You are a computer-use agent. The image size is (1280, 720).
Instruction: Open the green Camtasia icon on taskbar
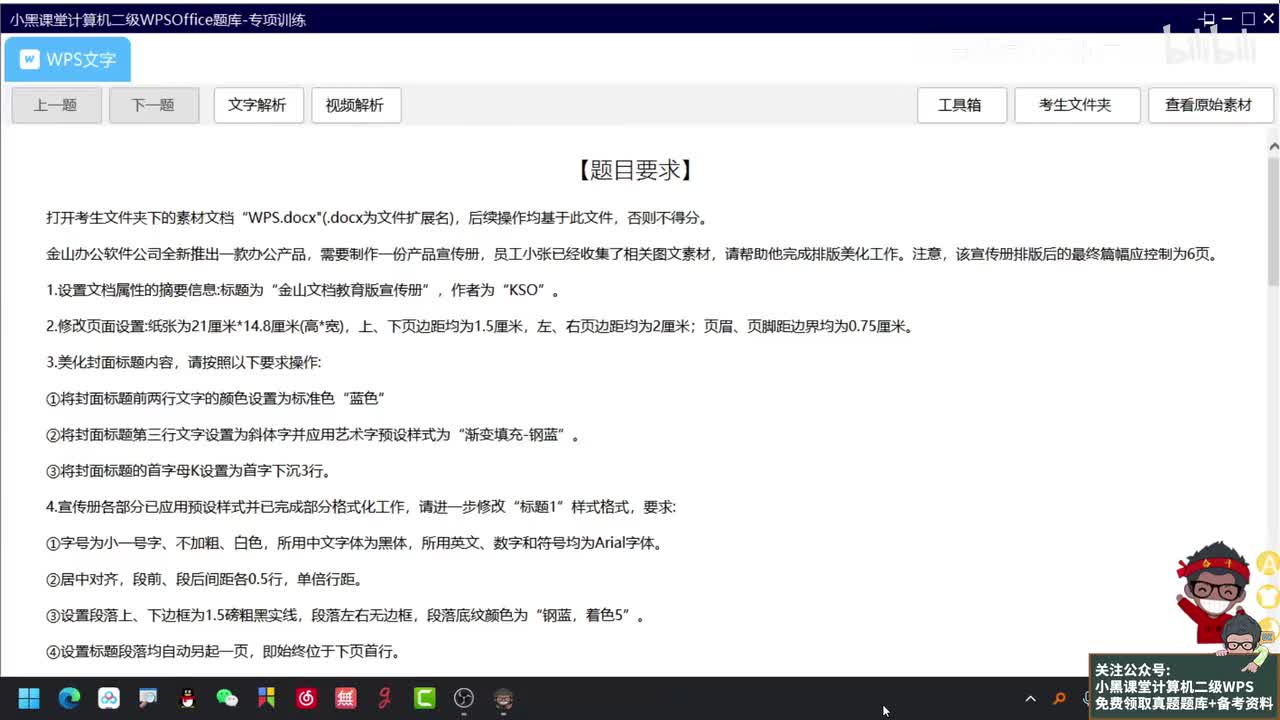(425, 698)
